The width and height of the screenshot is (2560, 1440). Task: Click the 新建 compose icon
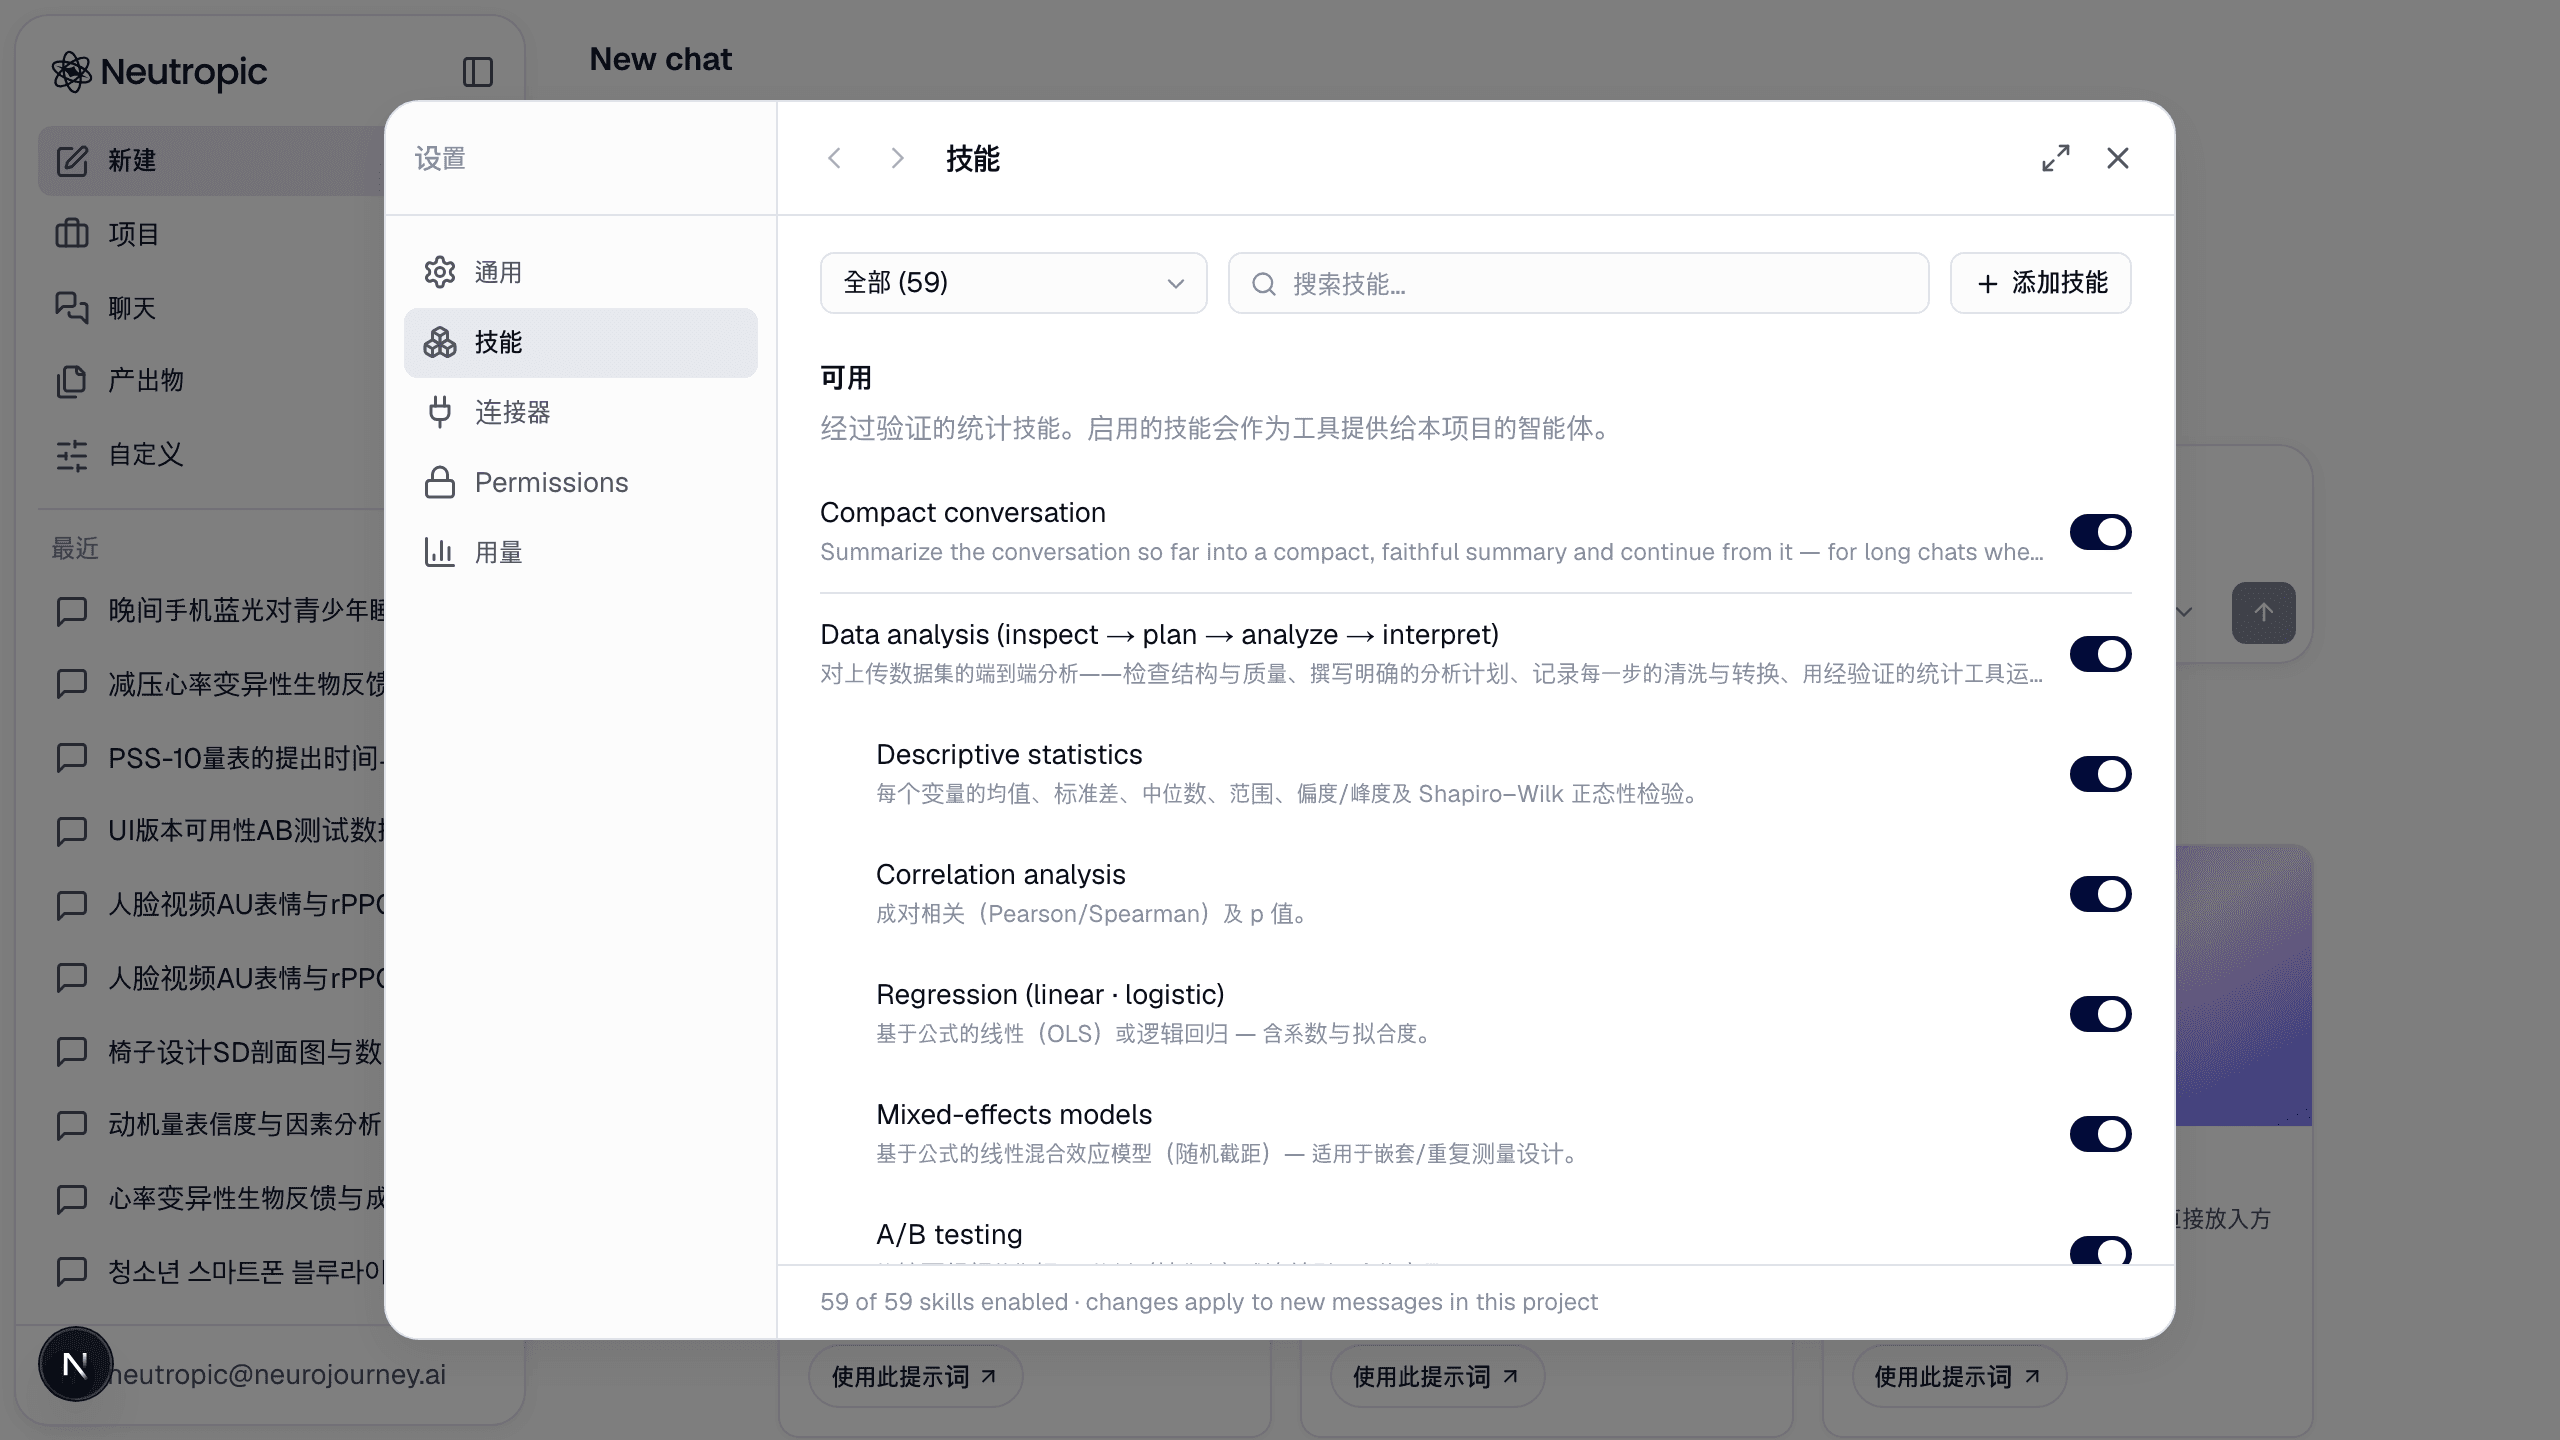[x=72, y=161]
